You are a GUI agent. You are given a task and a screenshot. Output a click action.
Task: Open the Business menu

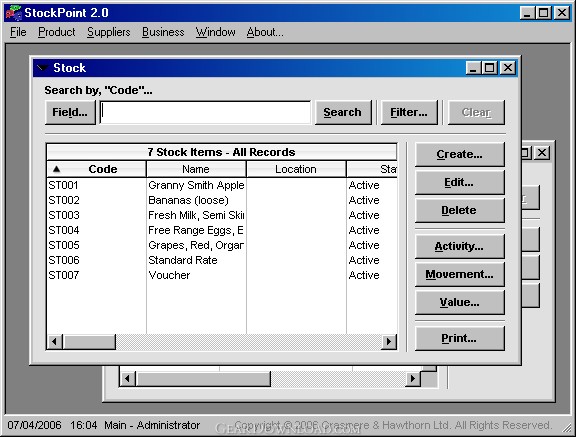(163, 32)
